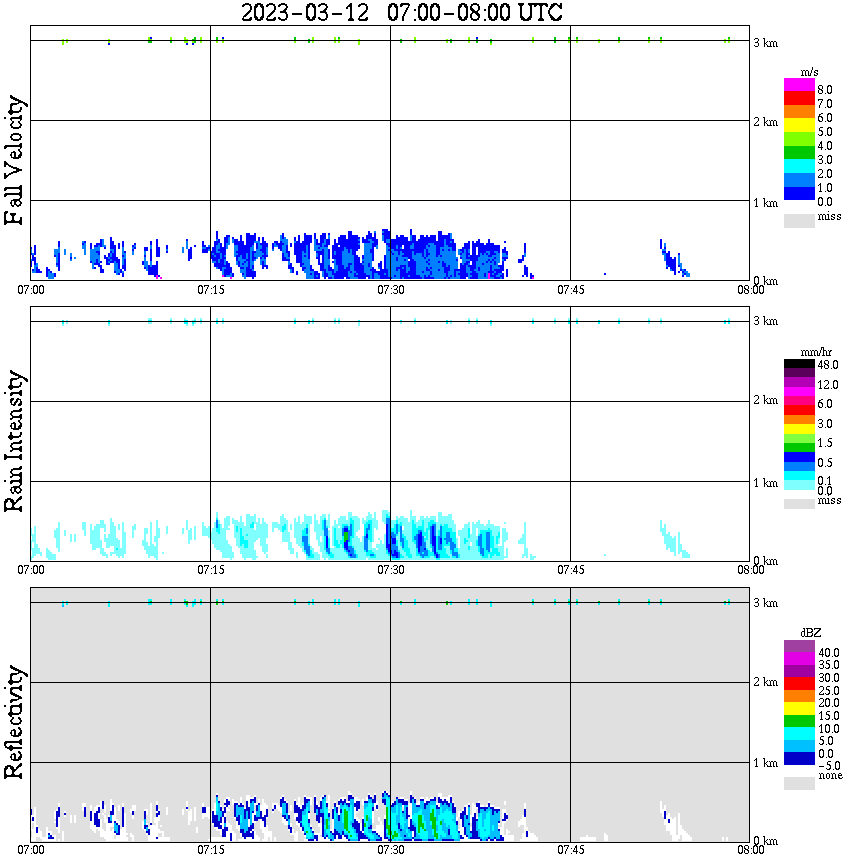Click the 'none' label in the dBZ legend
The height and width of the screenshot is (868, 850).
tap(830, 776)
